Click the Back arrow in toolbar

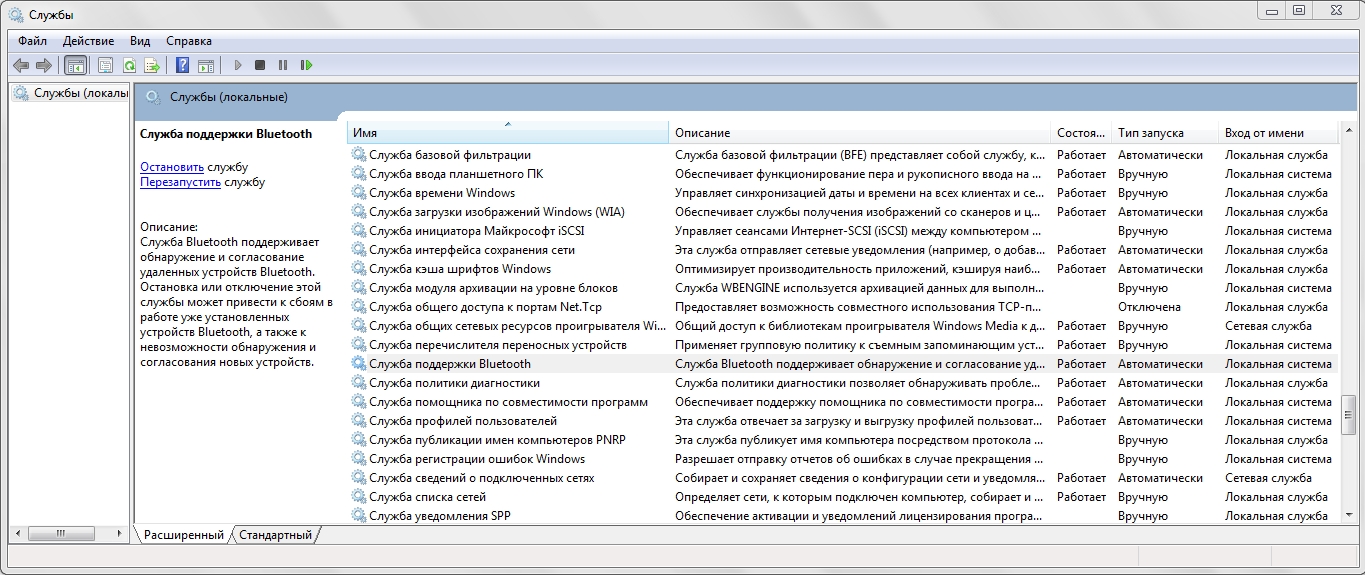[21, 65]
